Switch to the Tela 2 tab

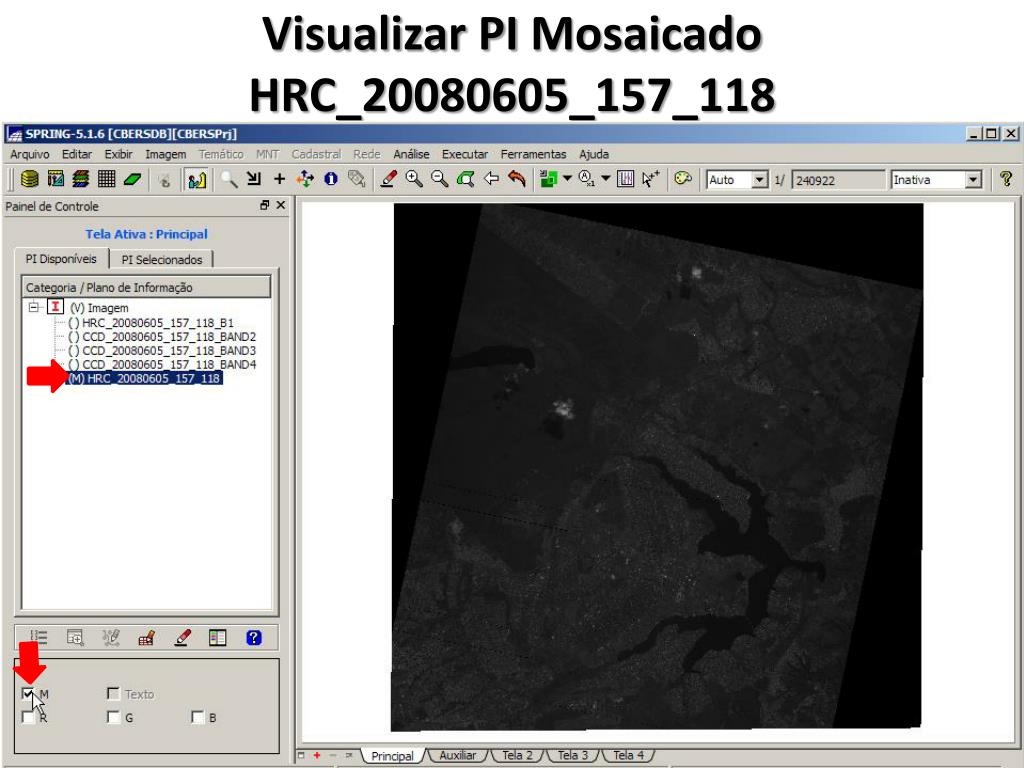[517, 755]
